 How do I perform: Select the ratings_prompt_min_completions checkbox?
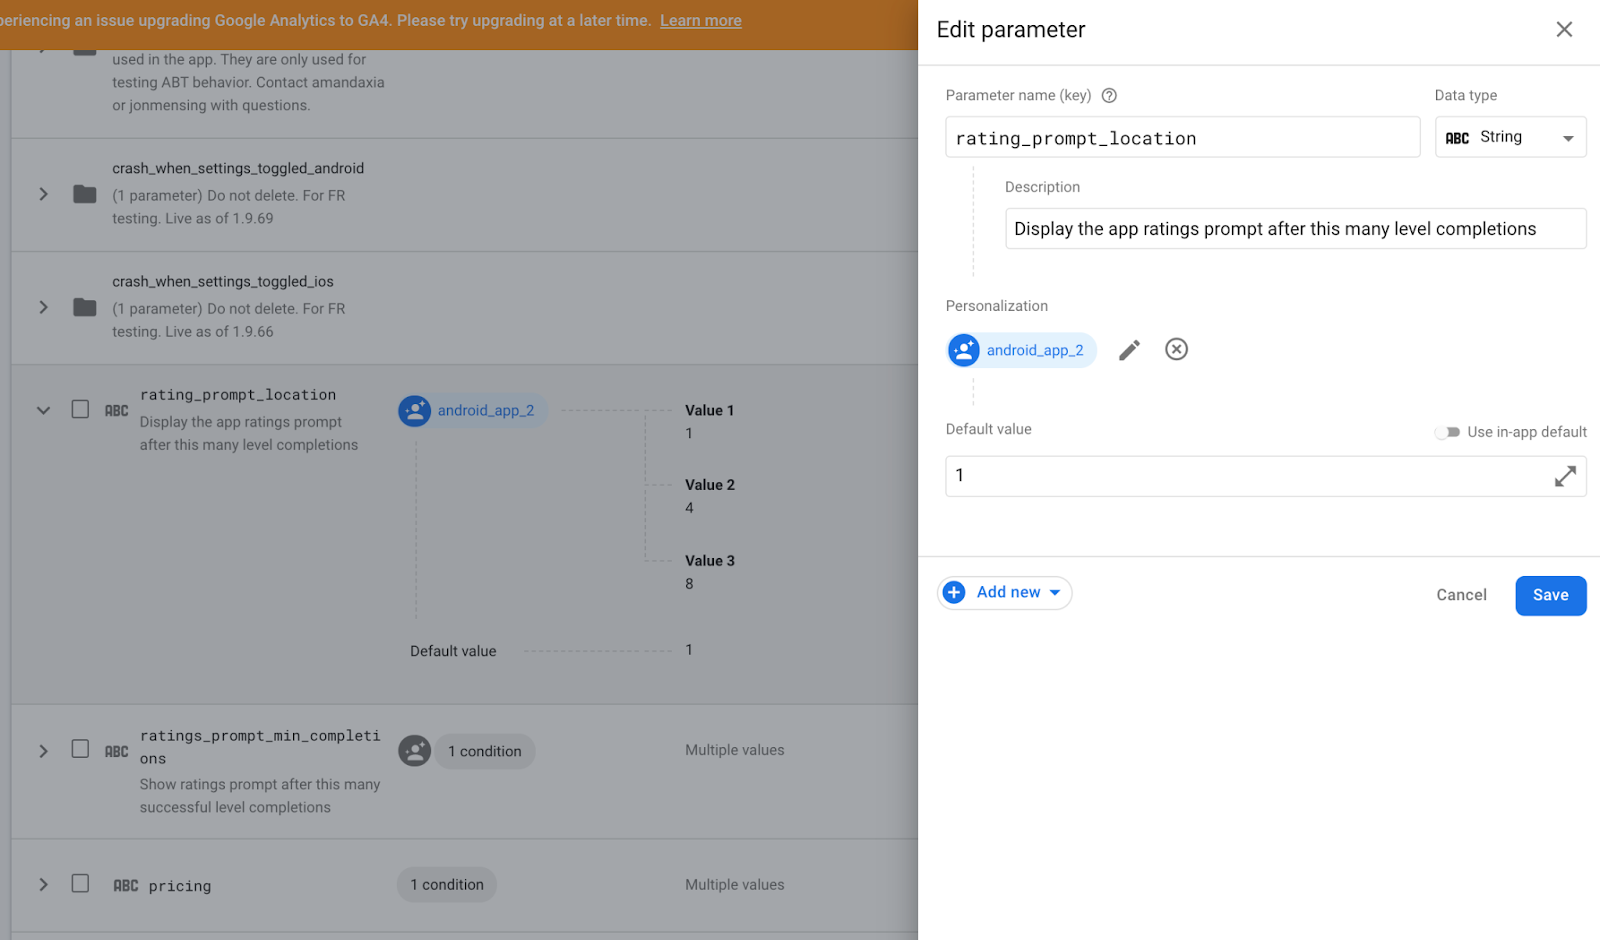coord(80,749)
